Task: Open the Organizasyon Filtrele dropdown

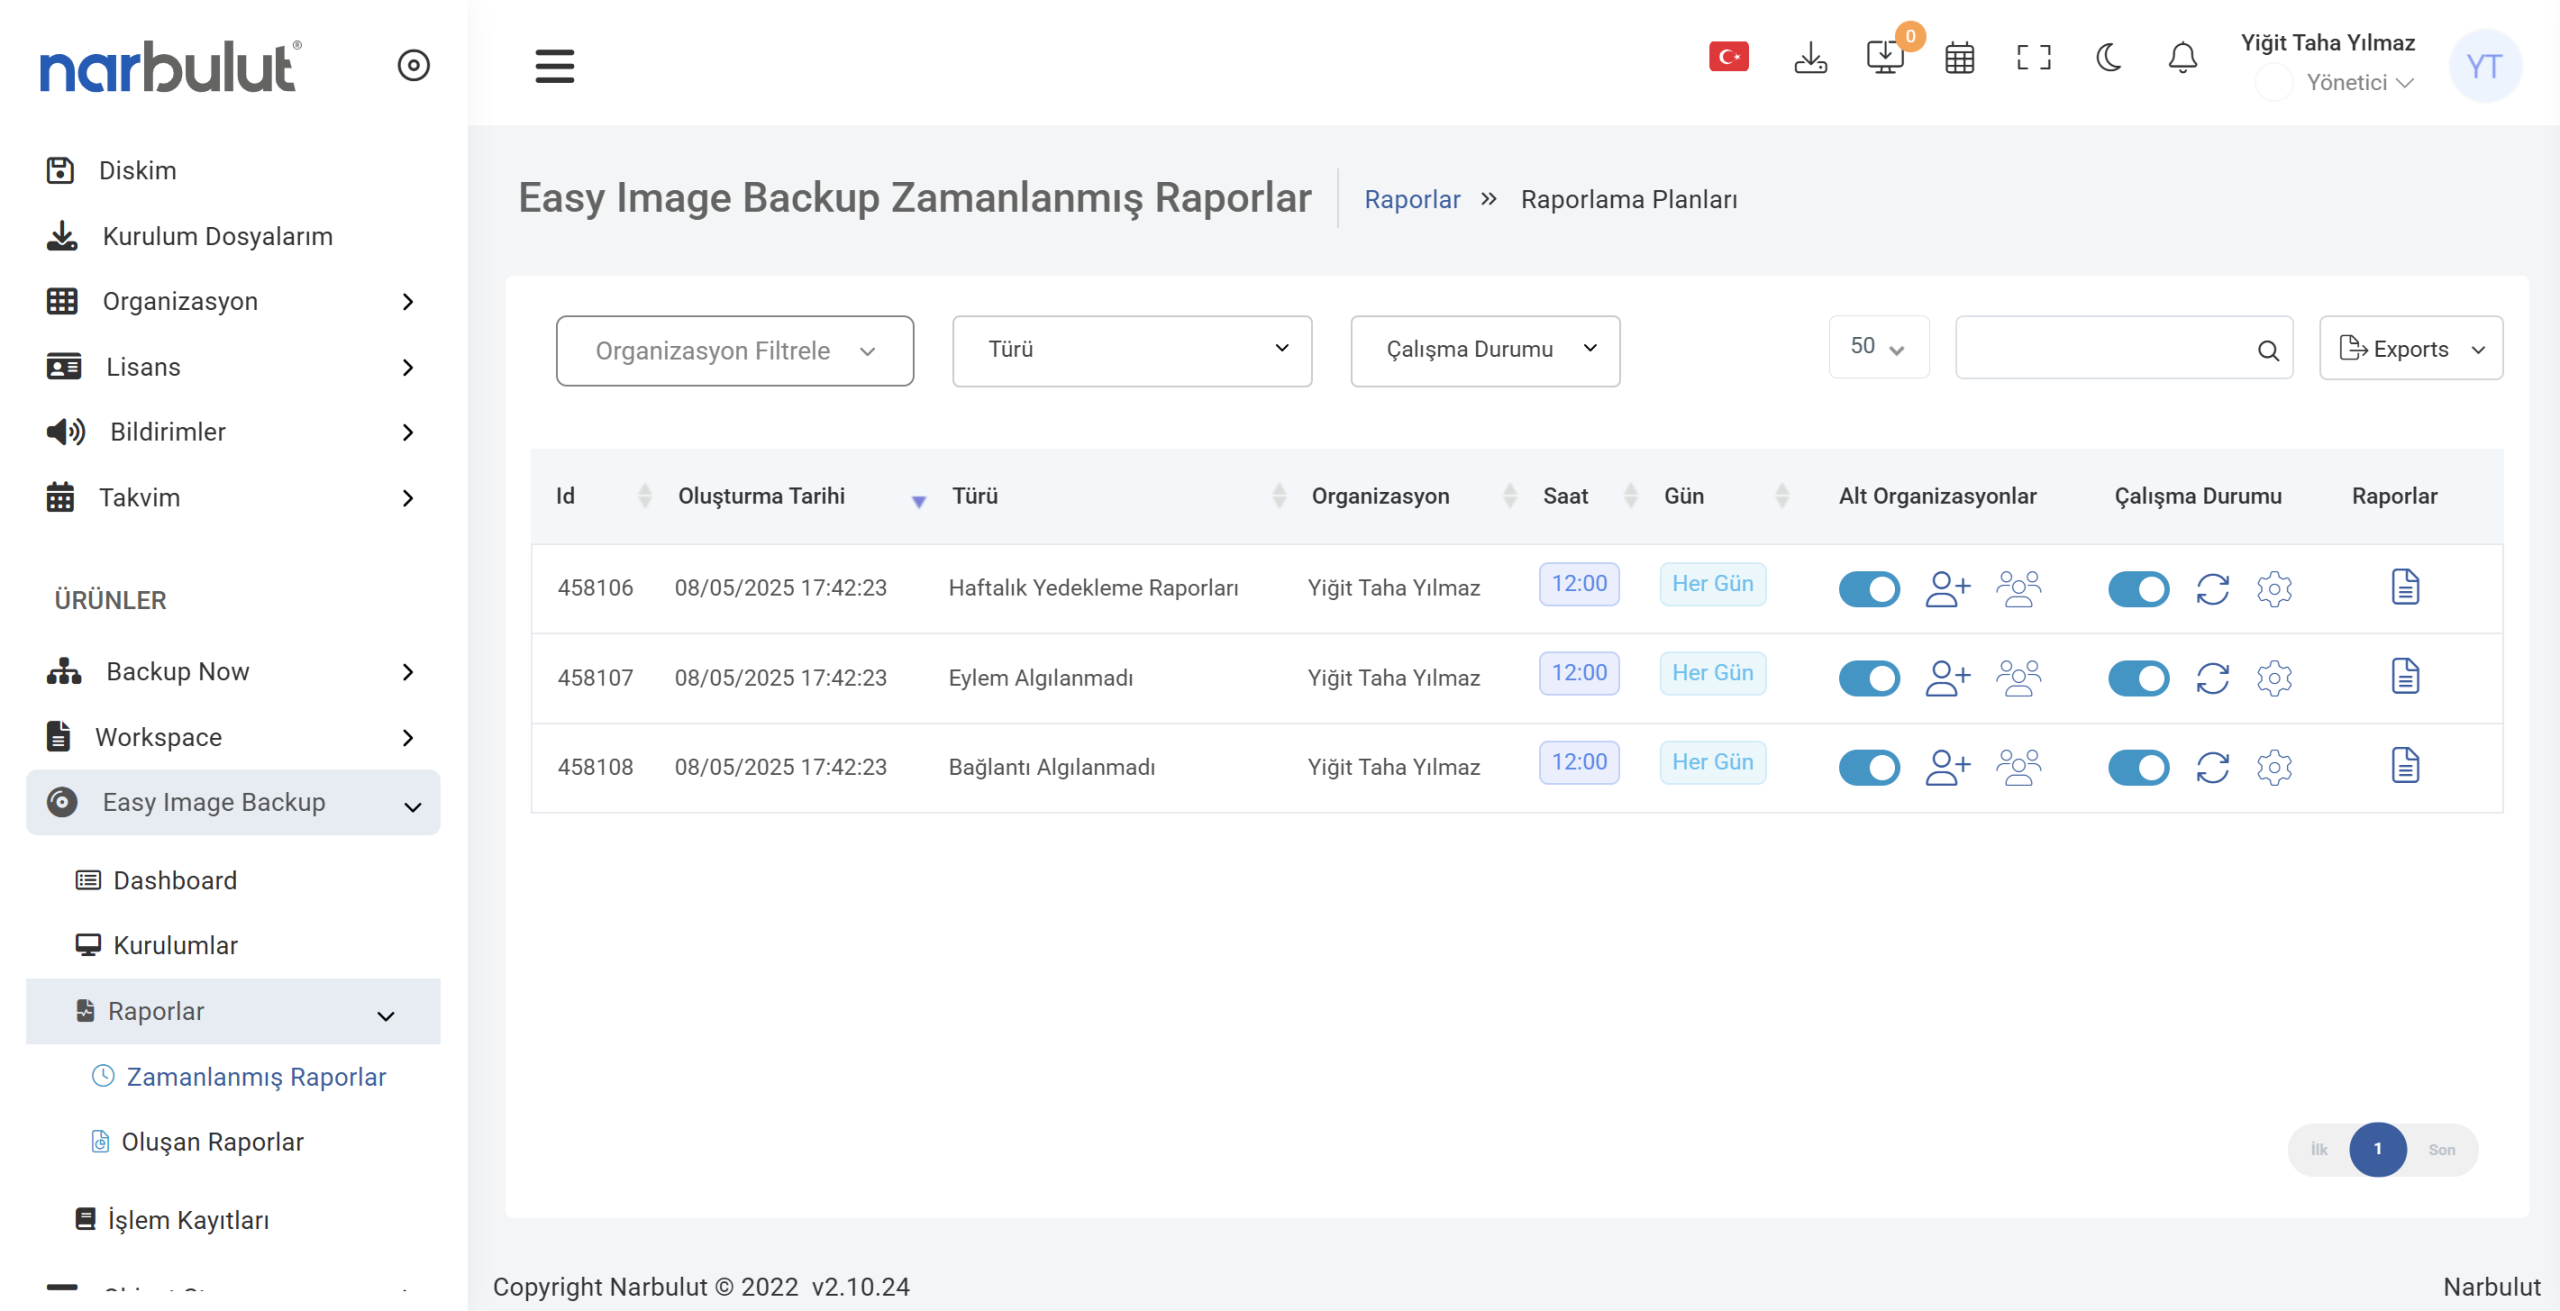Action: click(734, 350)
